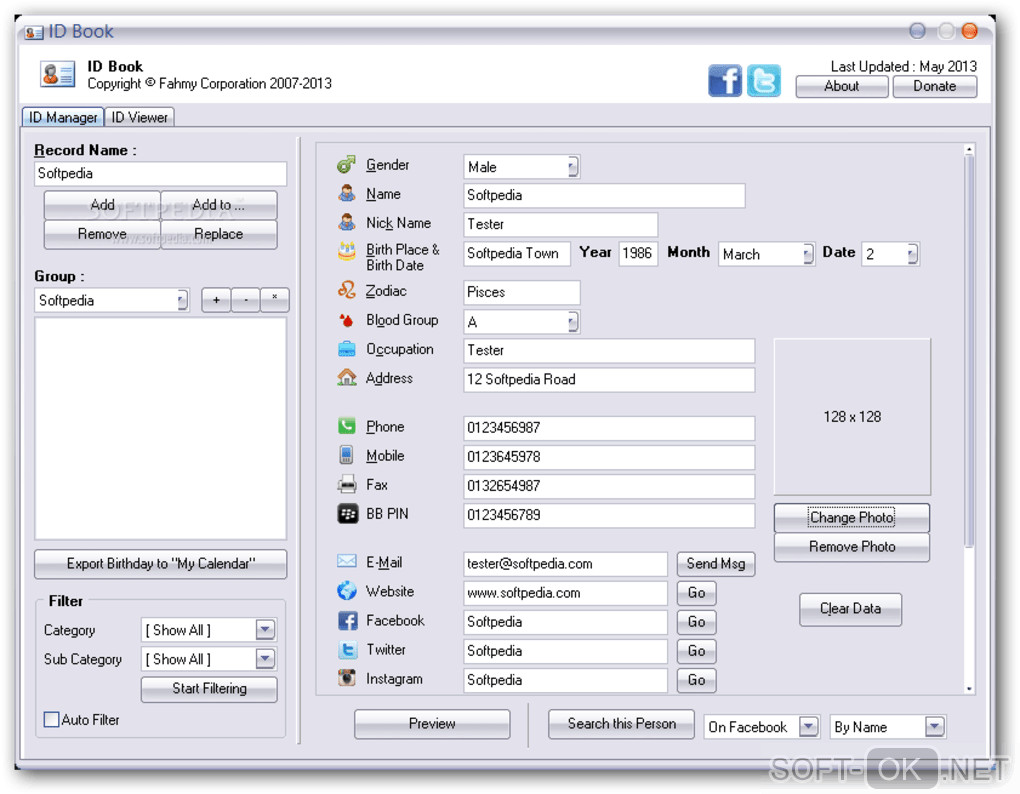
Task: Click the Remove record button
Action: click(x=102, y=234)
